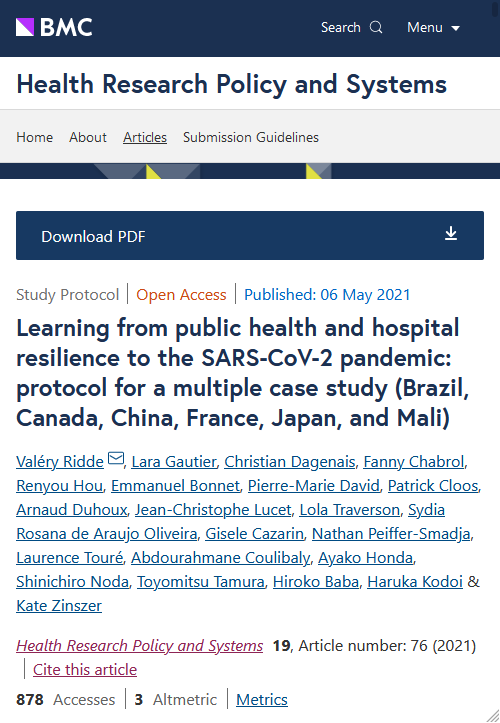Image resolution: width=500 pixels, height=723 pixels.
Task: Open the About tab
Action: tap(88, 137)
